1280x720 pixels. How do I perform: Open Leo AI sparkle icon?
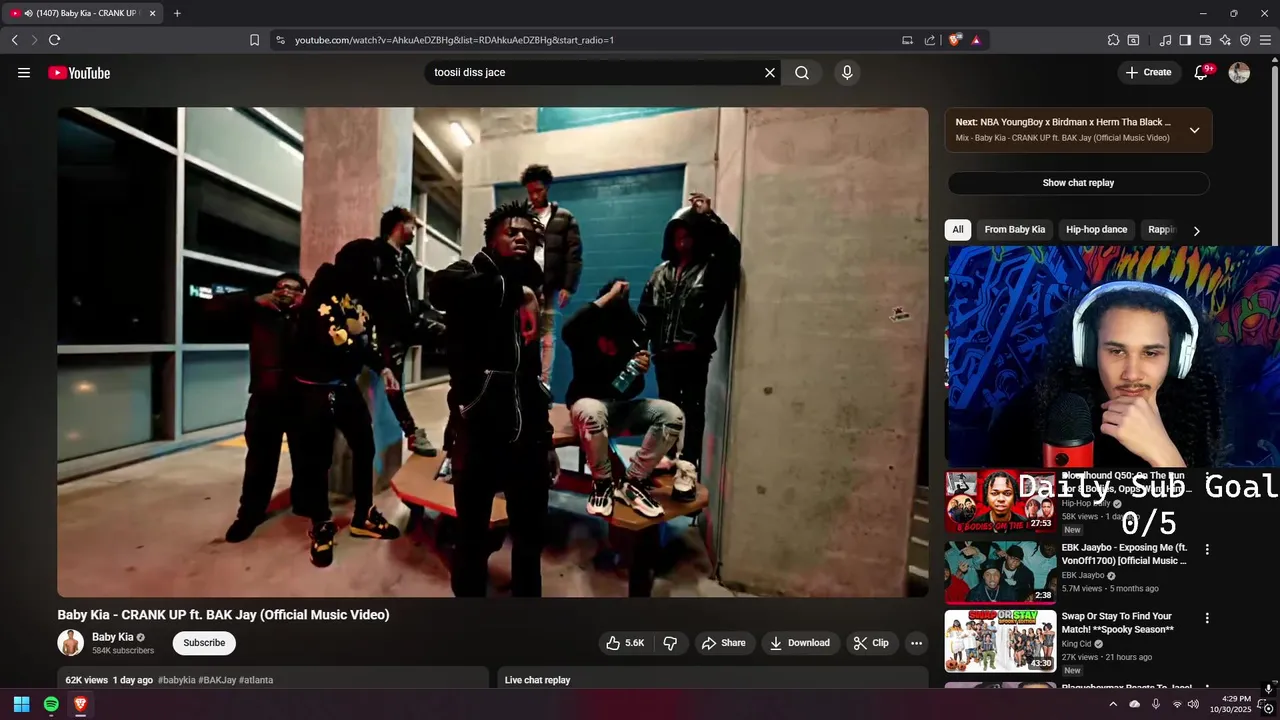click(1225, 40)
